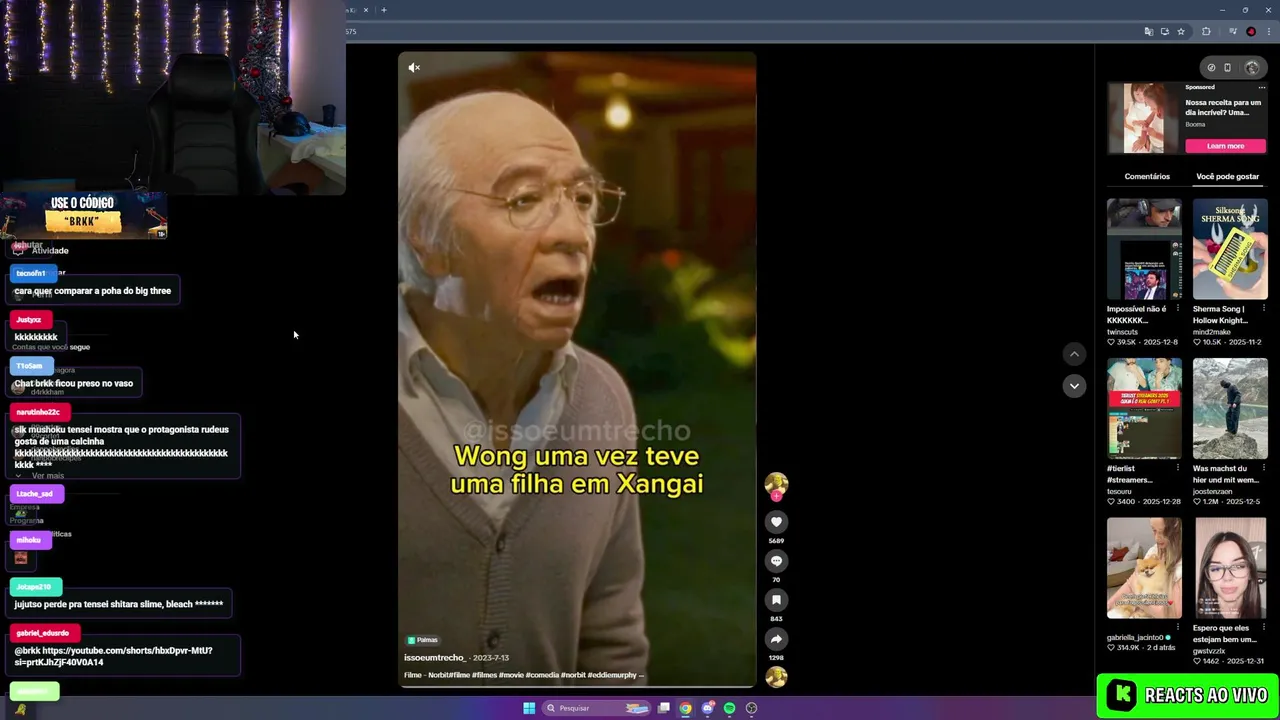Switch to the Você pode gostar tab

[1228, 176]
